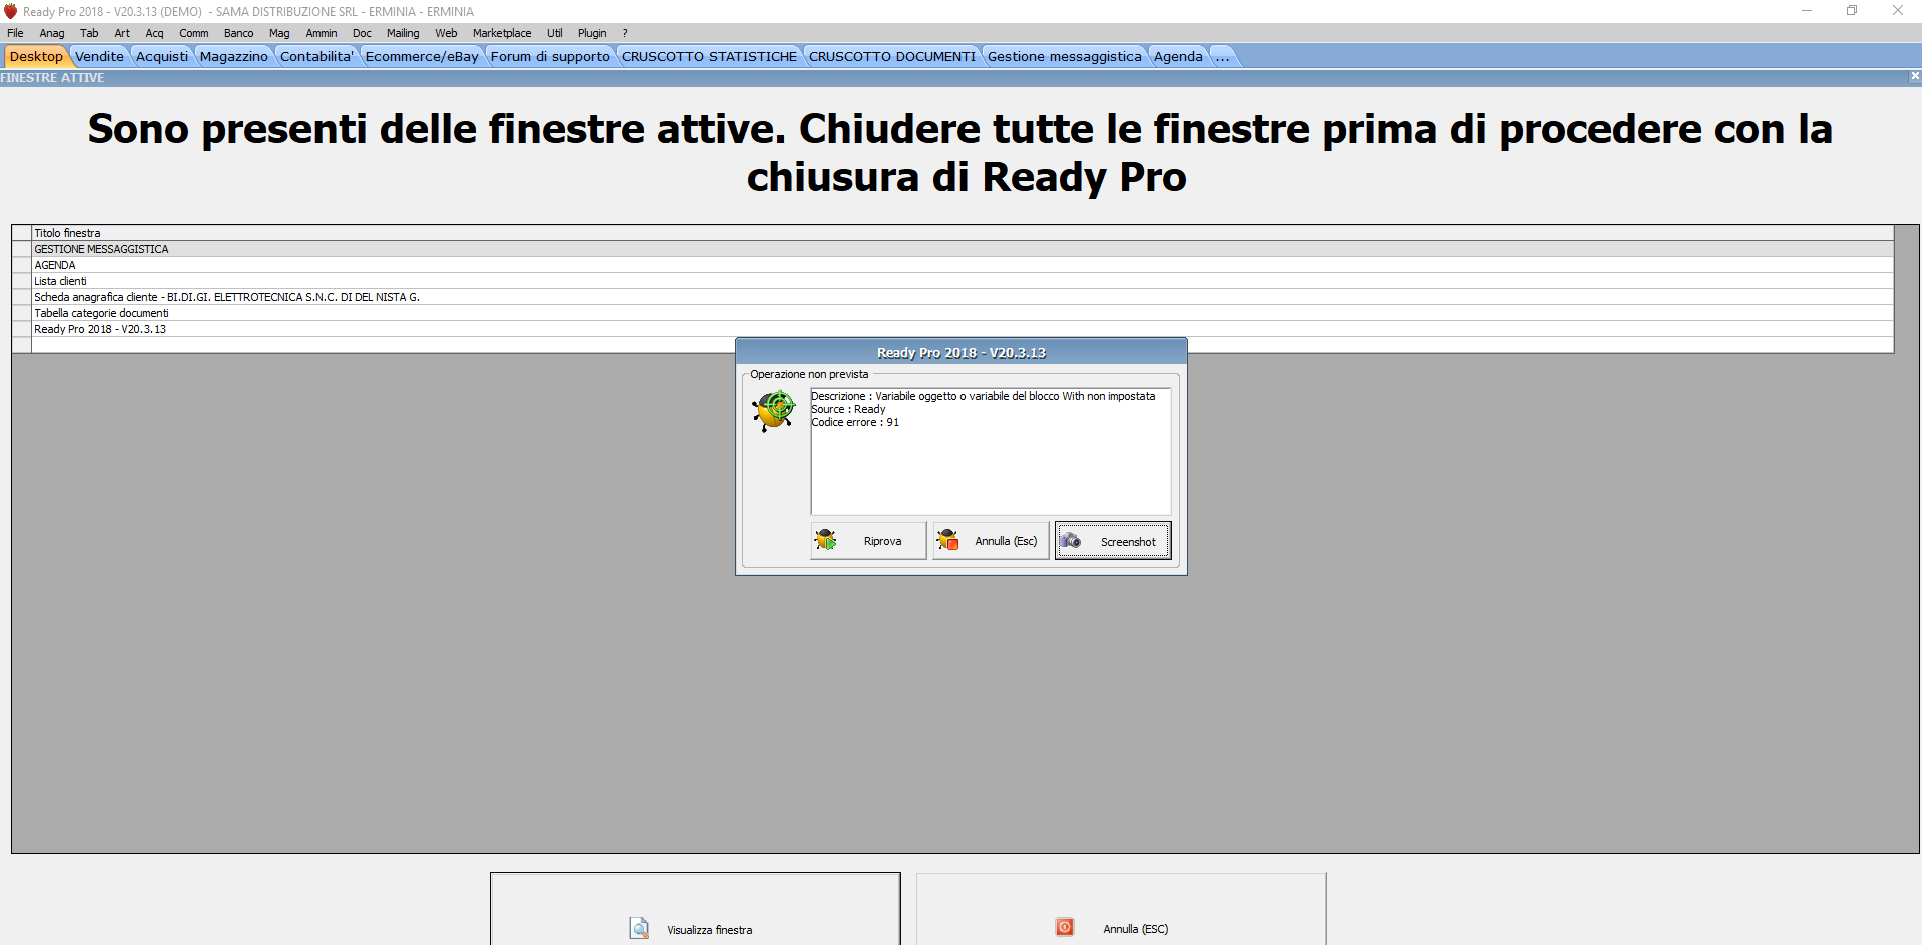The image size is (1922, 945).
Task: Switch to the Agenda tab
Action: (x=1178, y=56)
